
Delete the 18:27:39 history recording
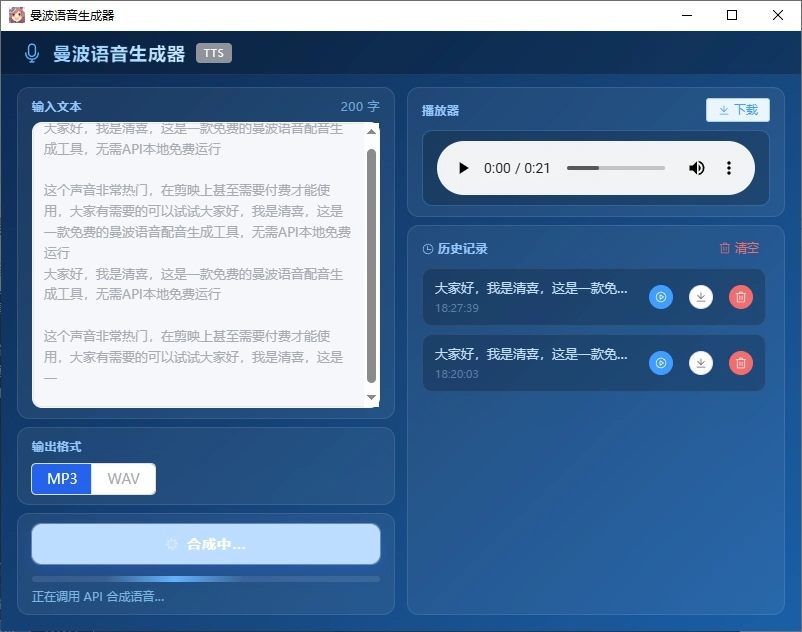[x=741, y=297]
